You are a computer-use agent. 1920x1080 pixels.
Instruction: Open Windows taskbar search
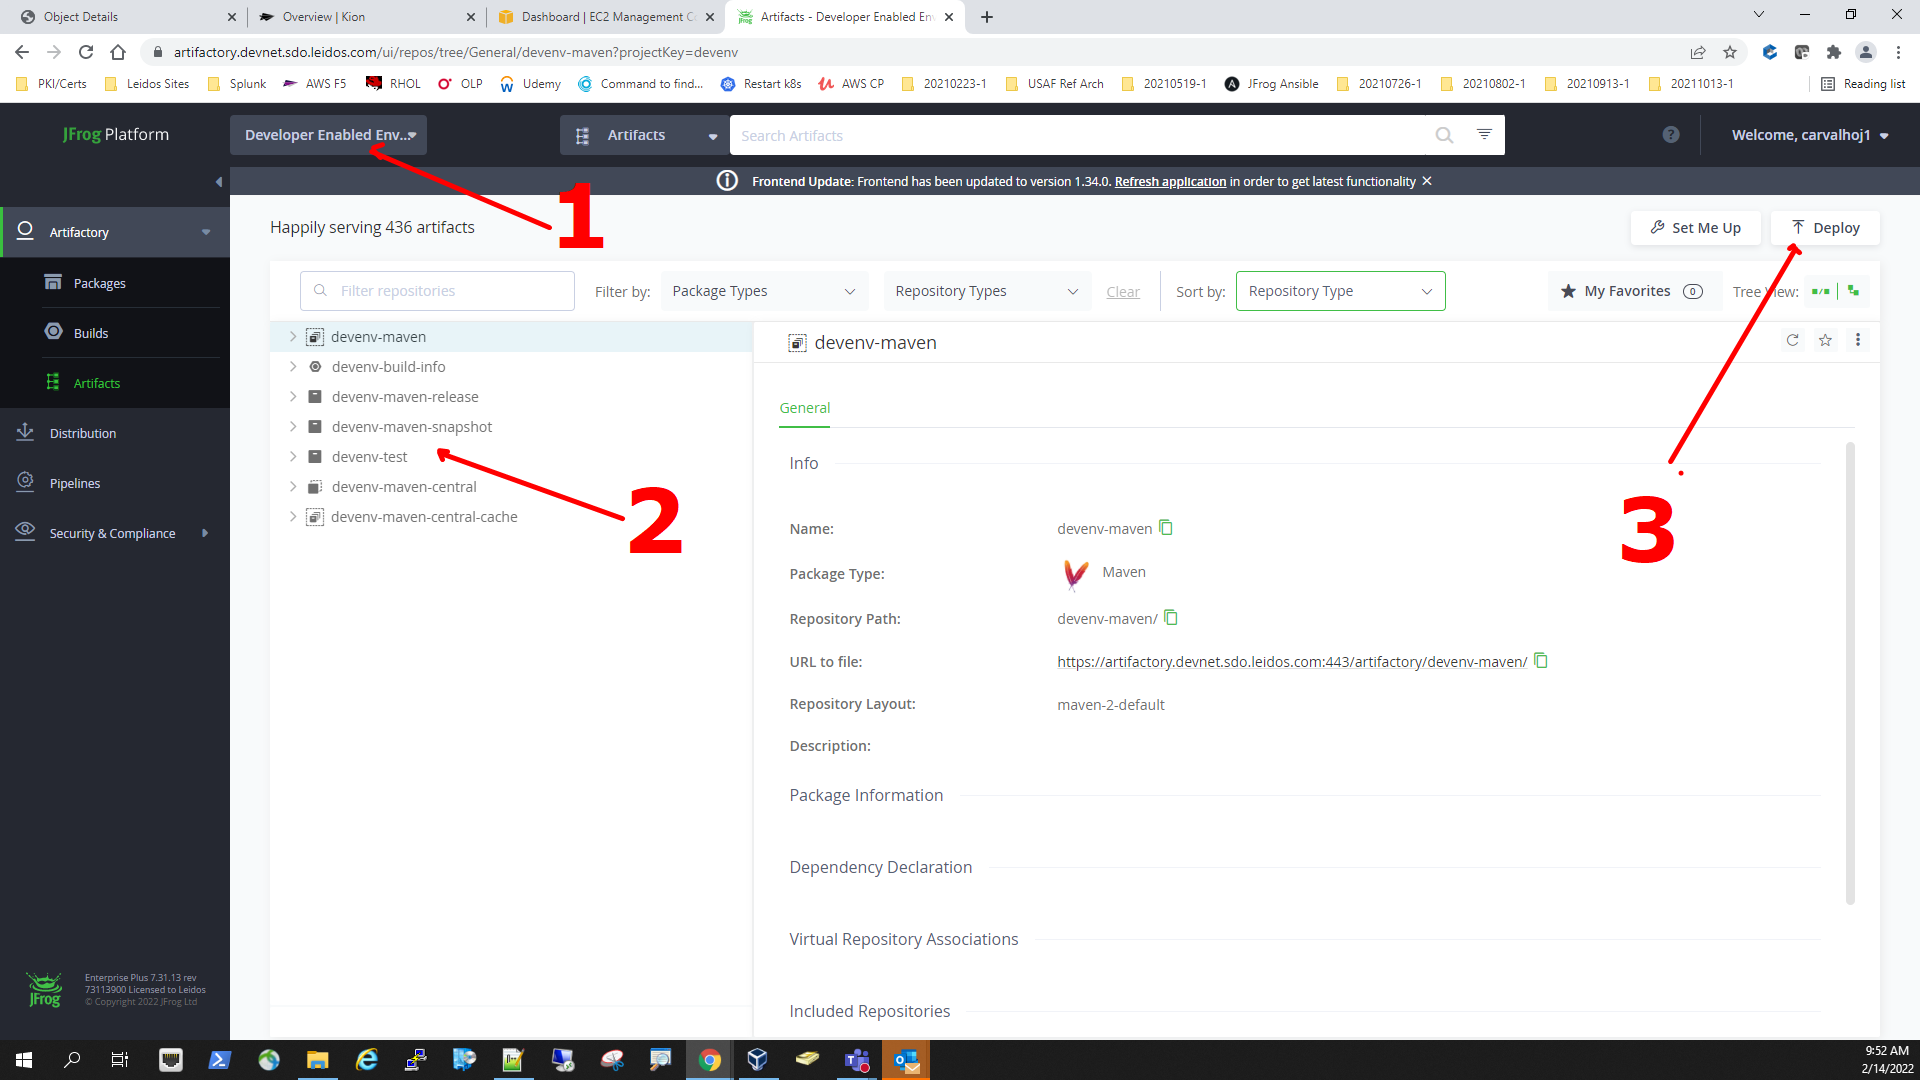72,1060
